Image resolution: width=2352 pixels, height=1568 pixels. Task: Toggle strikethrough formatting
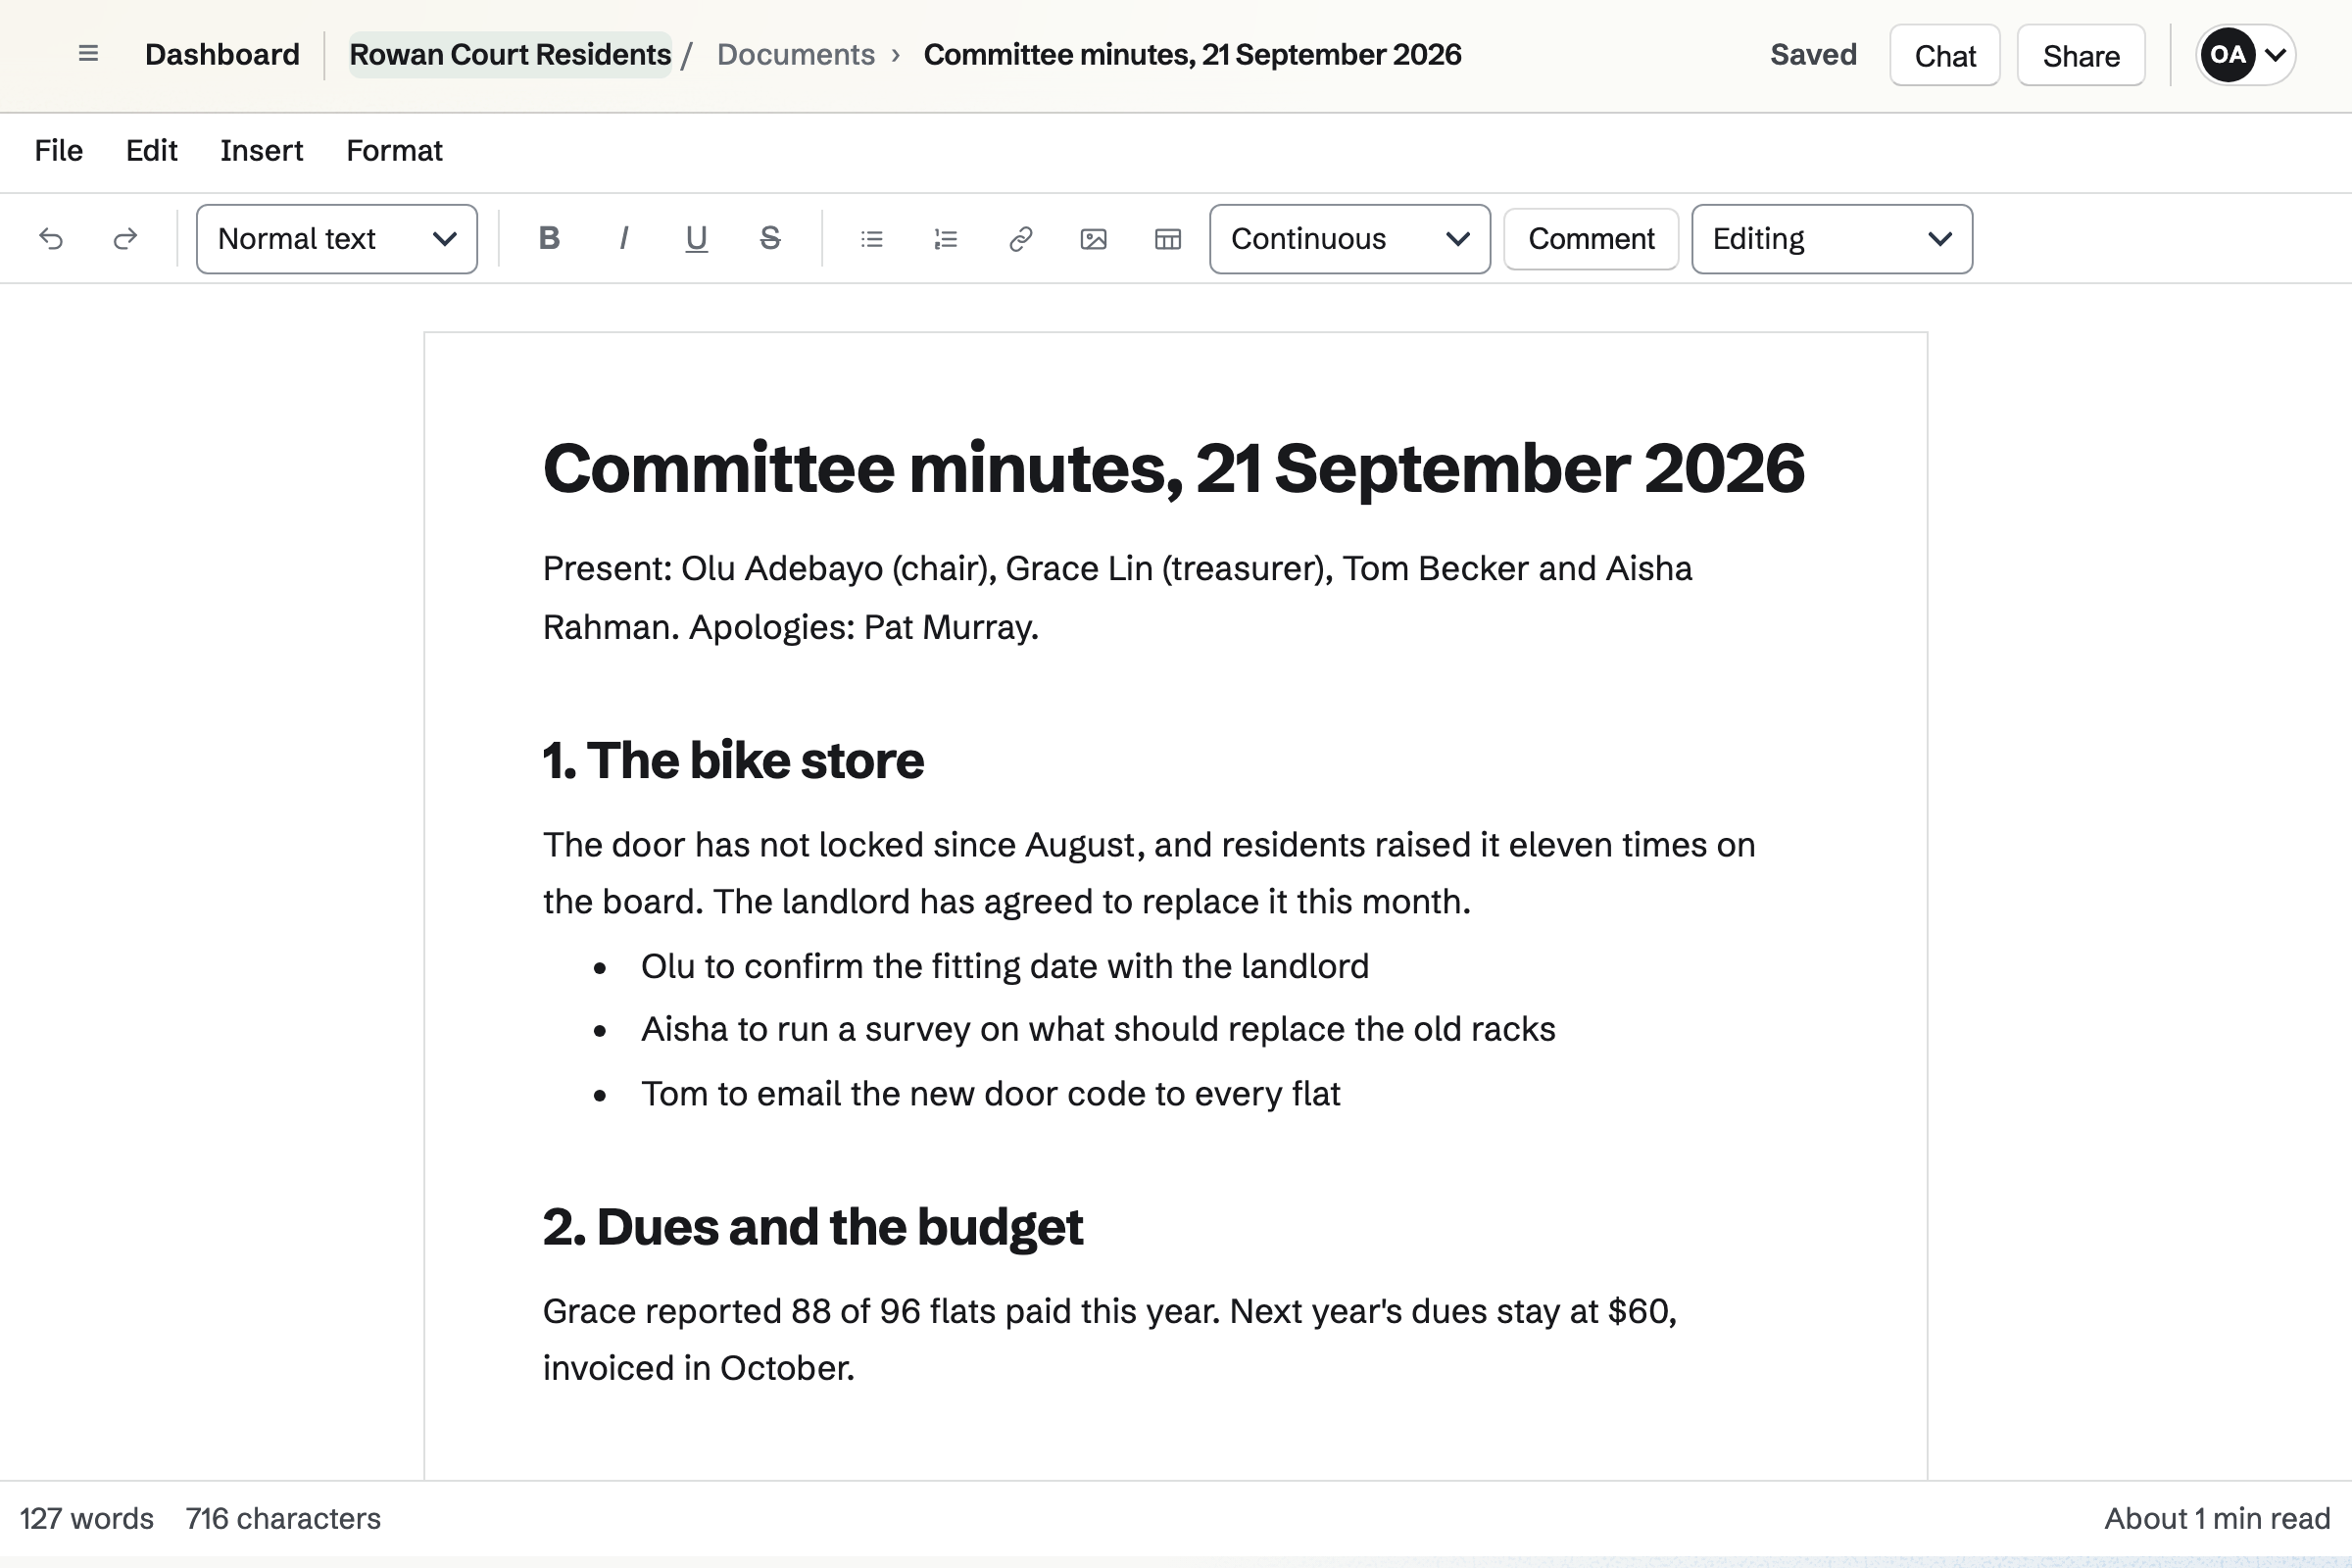770,239
